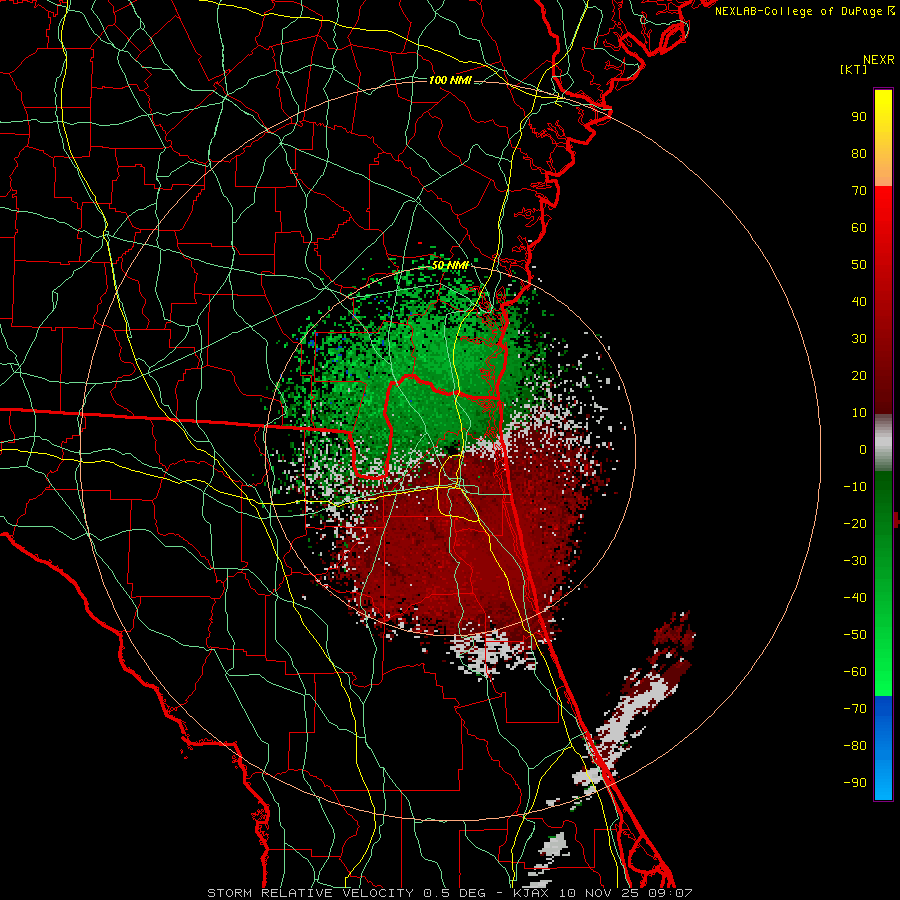Click the 90 value on the velocity scale
900x900 pixels.
pos(859,117)
